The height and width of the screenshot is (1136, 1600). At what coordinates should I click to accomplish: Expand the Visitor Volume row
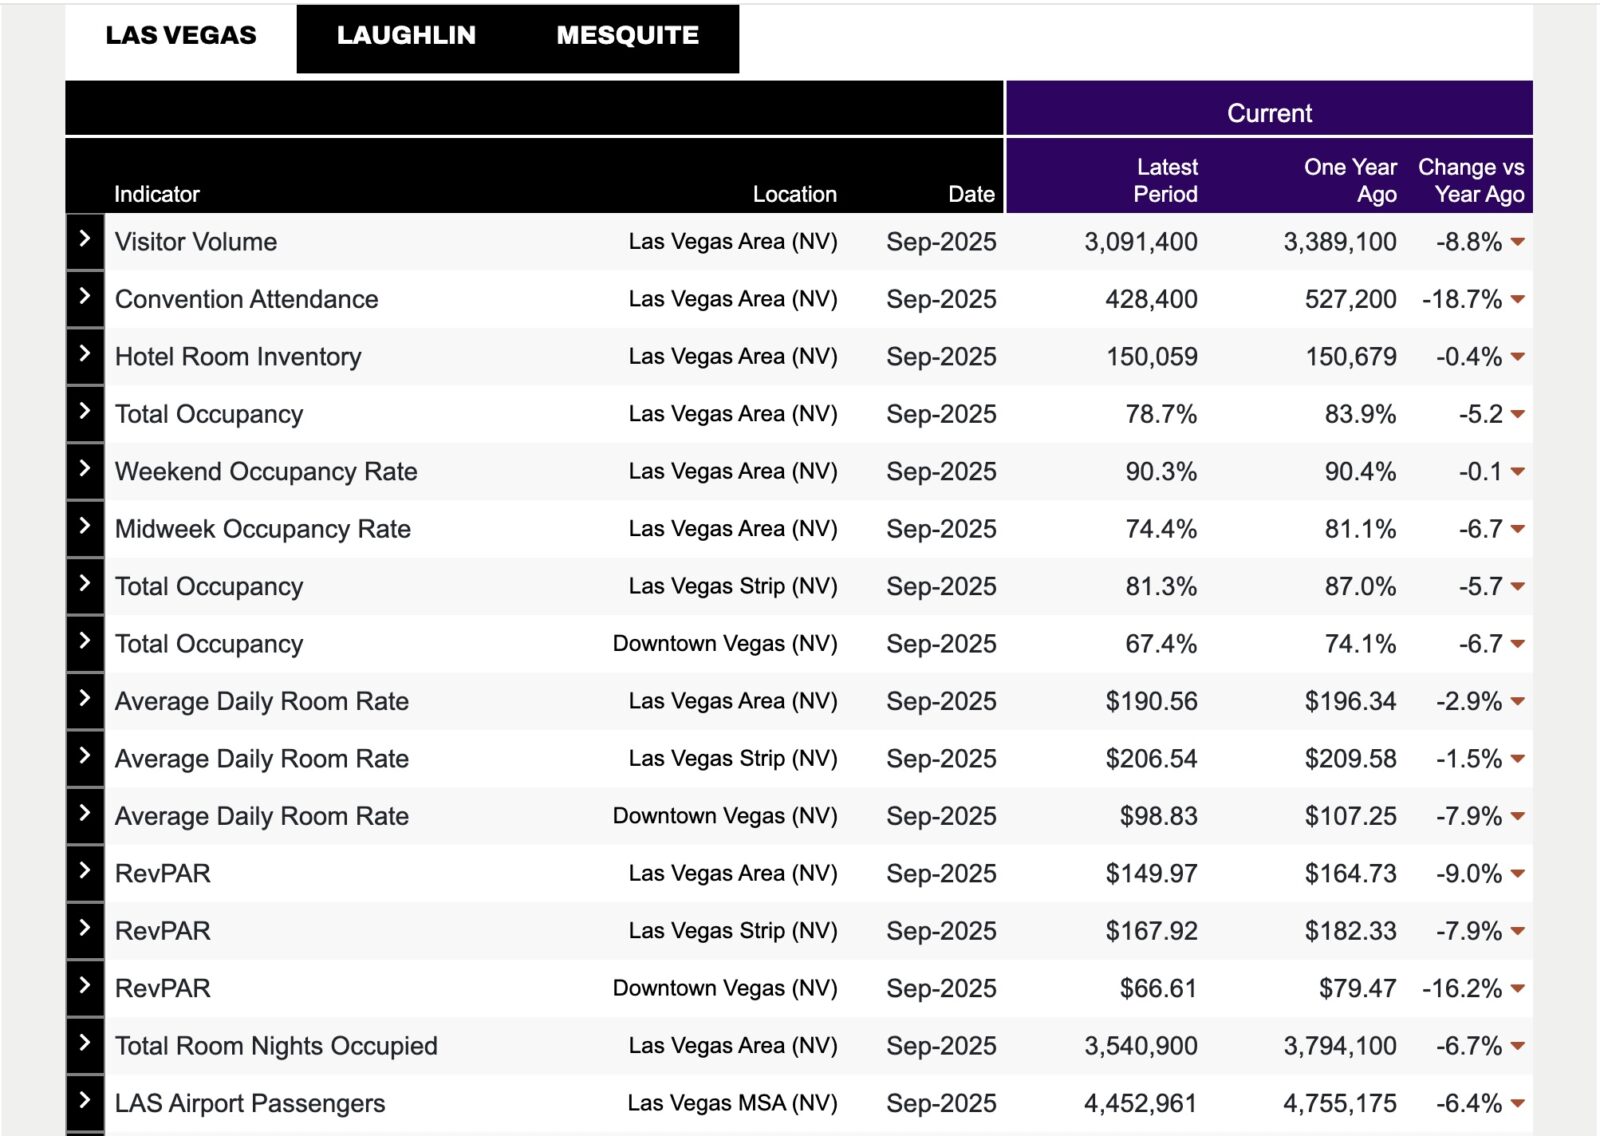pyautogui.click(x=85, y=239)
